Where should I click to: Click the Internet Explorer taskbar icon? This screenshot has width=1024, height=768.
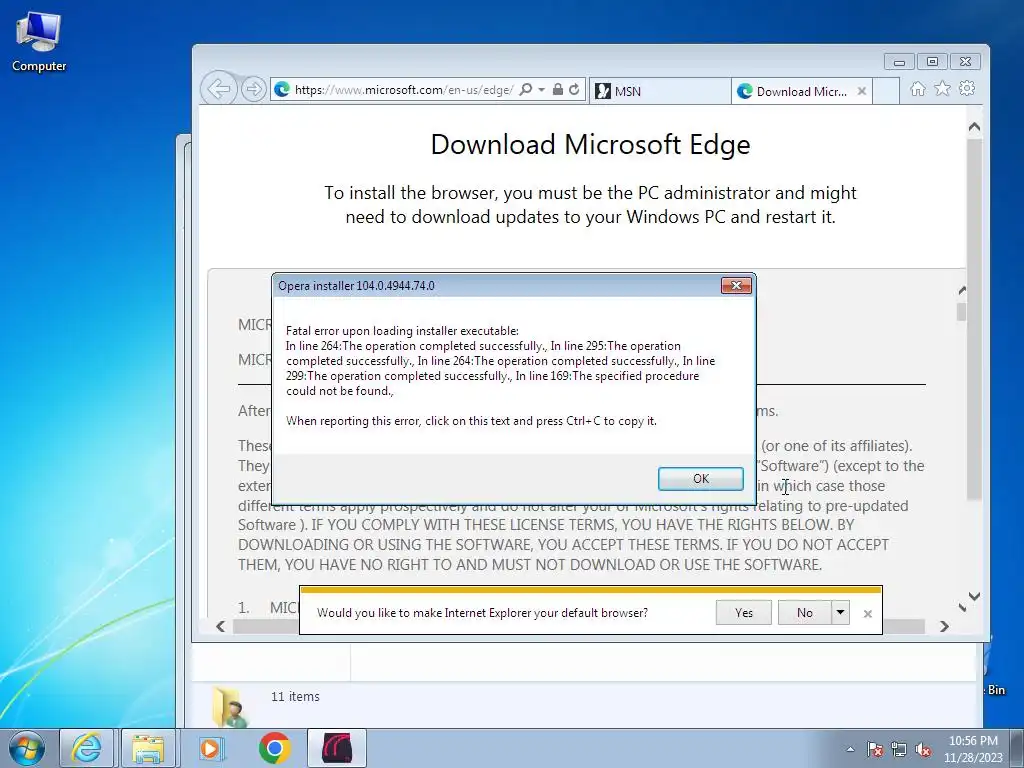pos(87,748)
